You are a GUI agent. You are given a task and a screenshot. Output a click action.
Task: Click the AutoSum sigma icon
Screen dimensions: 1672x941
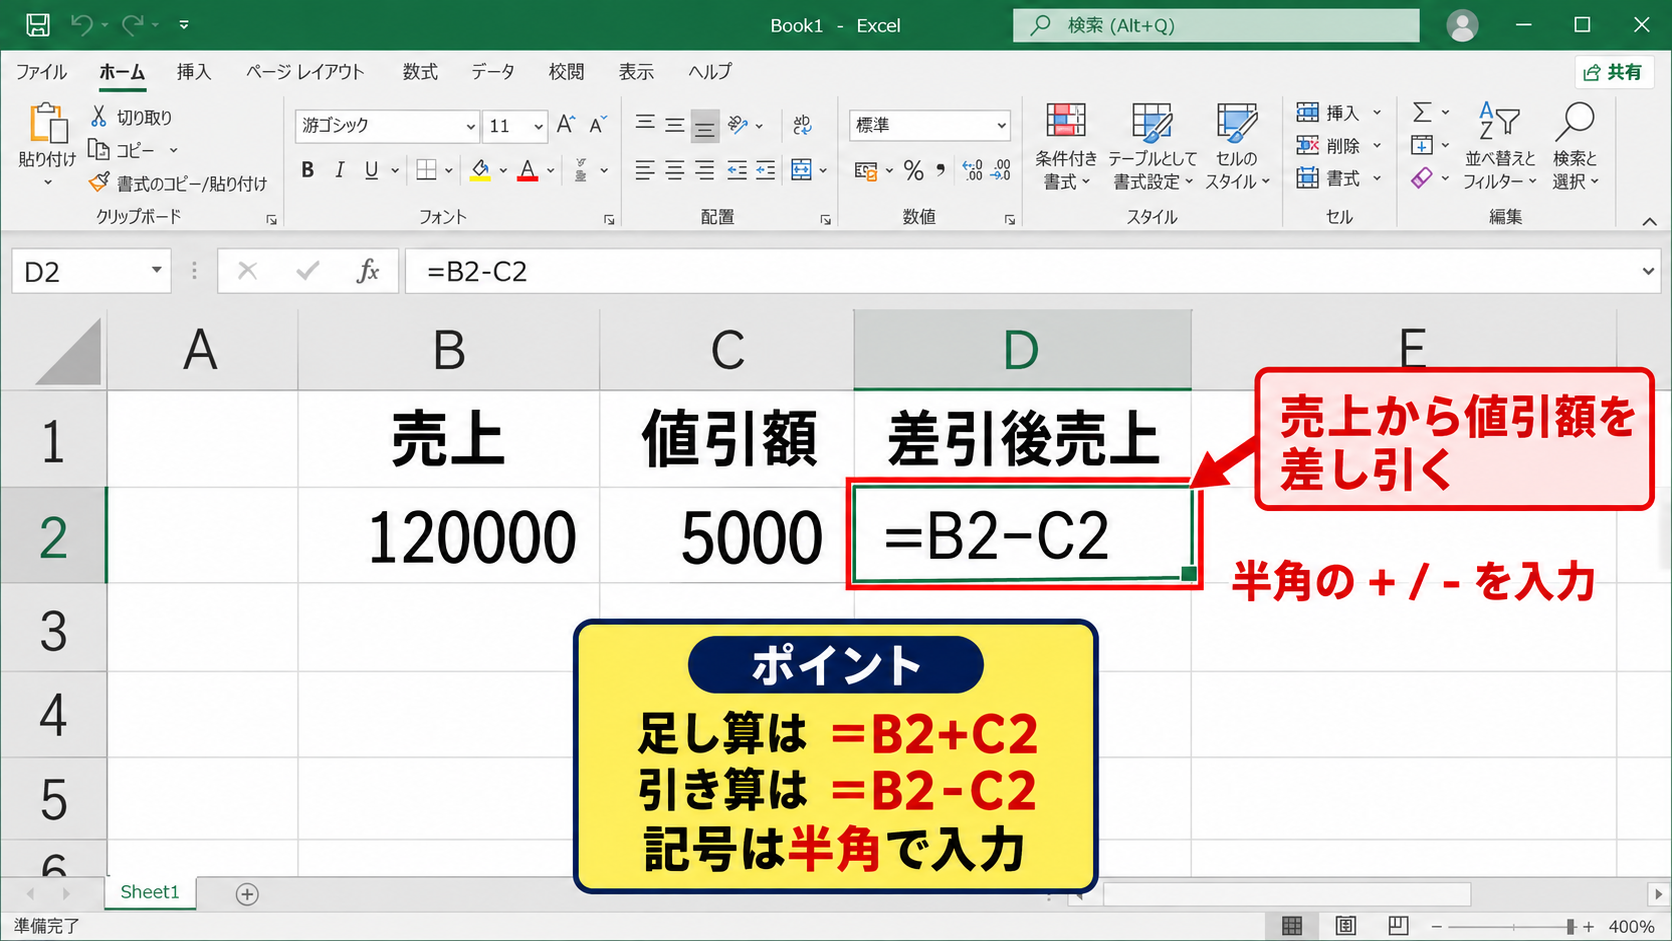[1422, 112]
